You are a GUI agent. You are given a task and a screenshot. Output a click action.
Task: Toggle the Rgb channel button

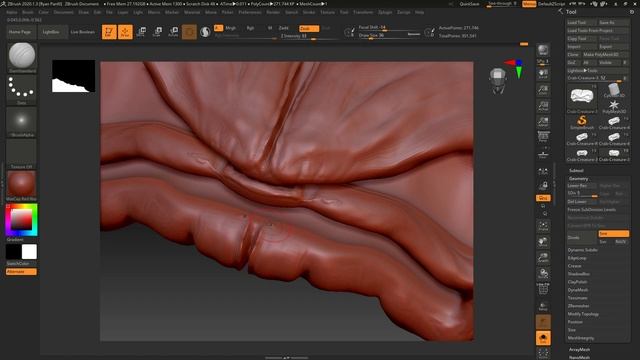click(250, 28)
